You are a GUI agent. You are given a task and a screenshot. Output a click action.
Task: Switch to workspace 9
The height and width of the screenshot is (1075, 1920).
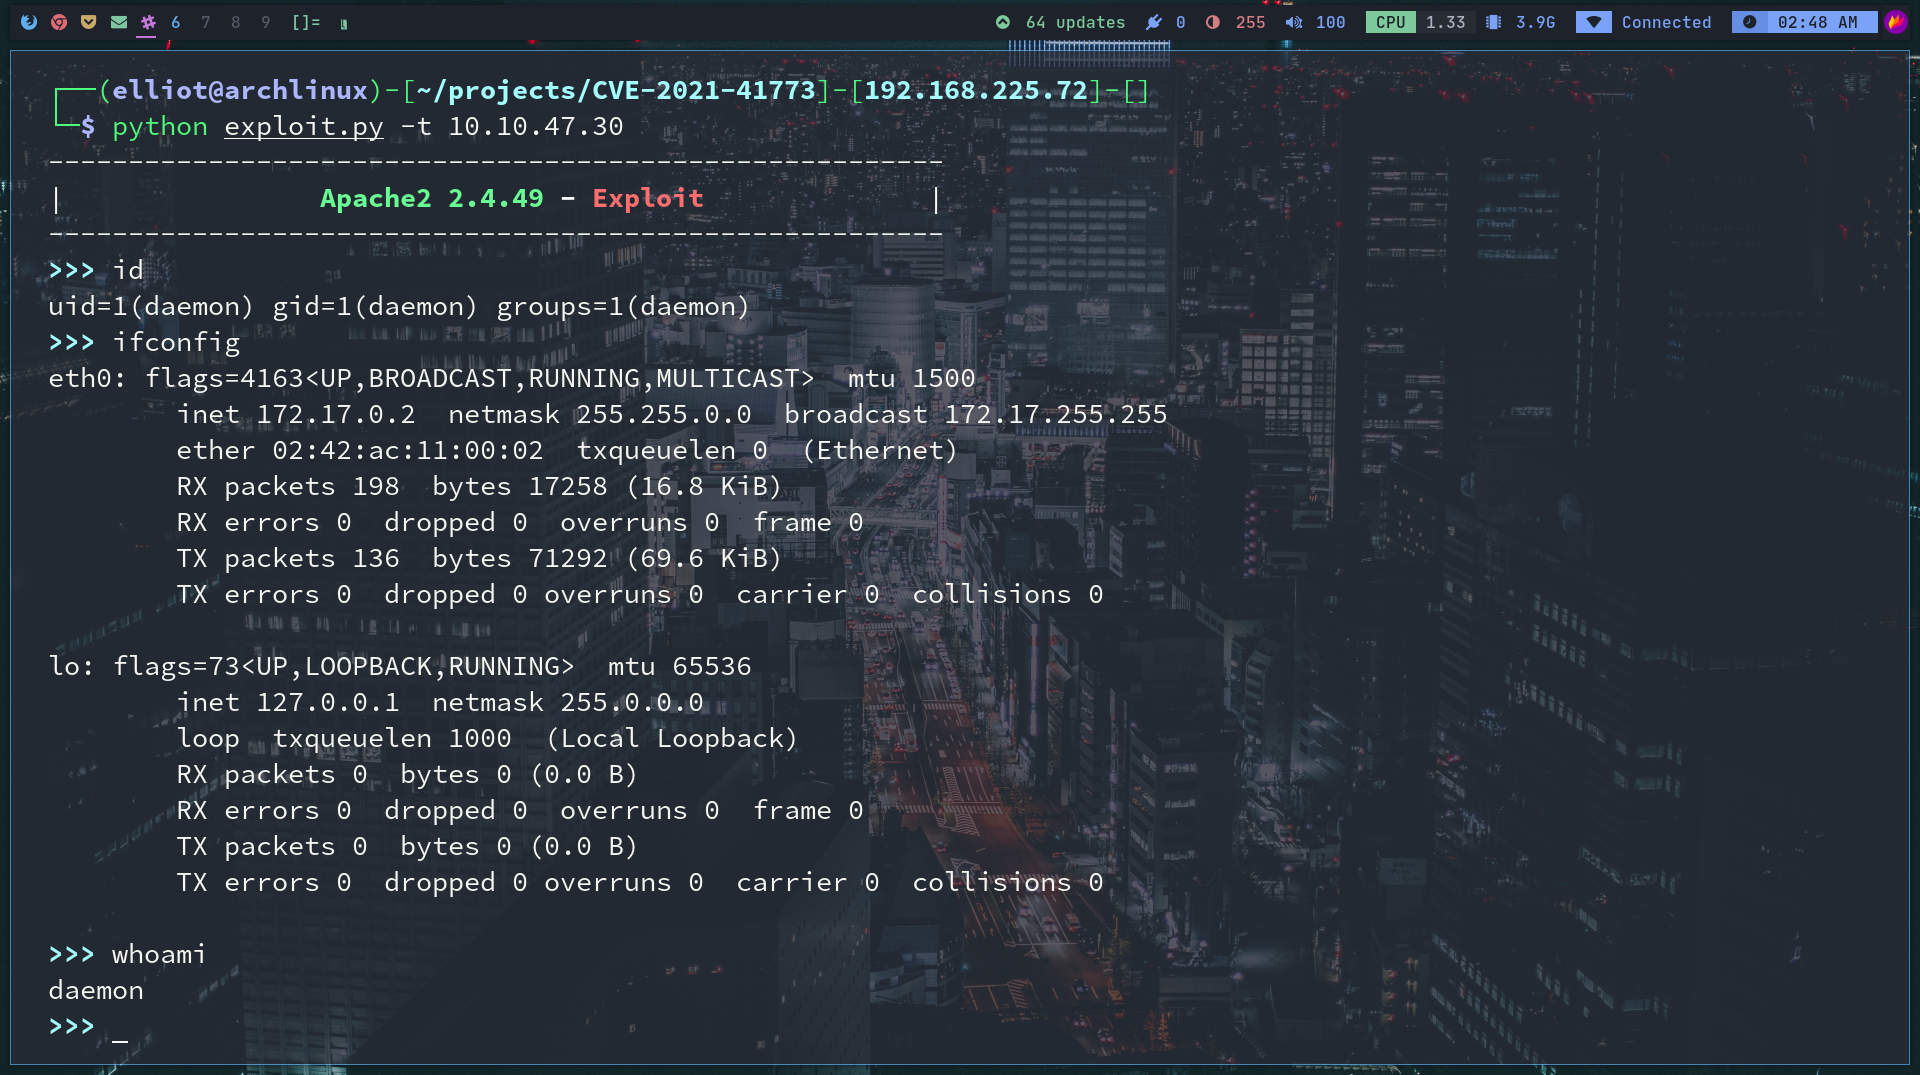pyautogui.click(x=266, y=22)
